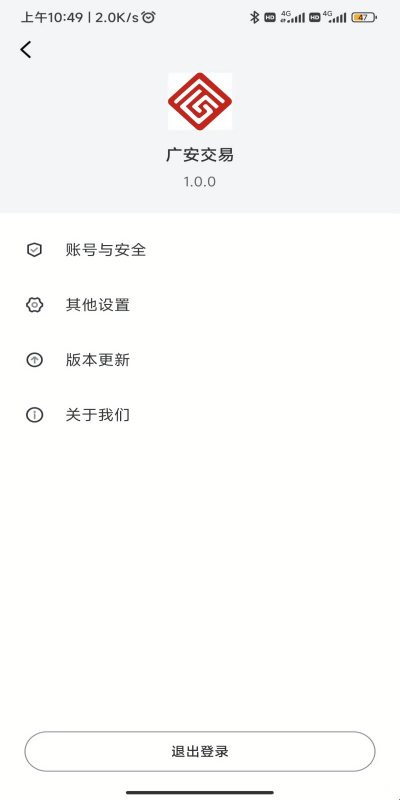Click the version number 1.0.0

point(200,182)
